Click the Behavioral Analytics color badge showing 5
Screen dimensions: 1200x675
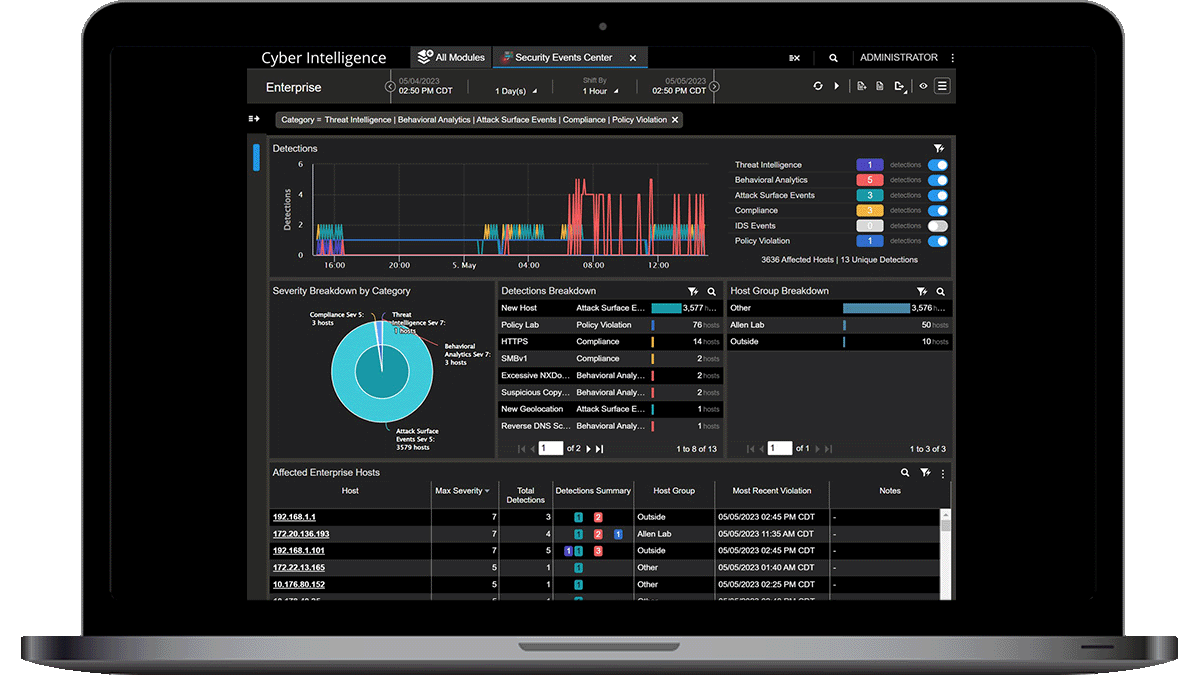[869, 180]
